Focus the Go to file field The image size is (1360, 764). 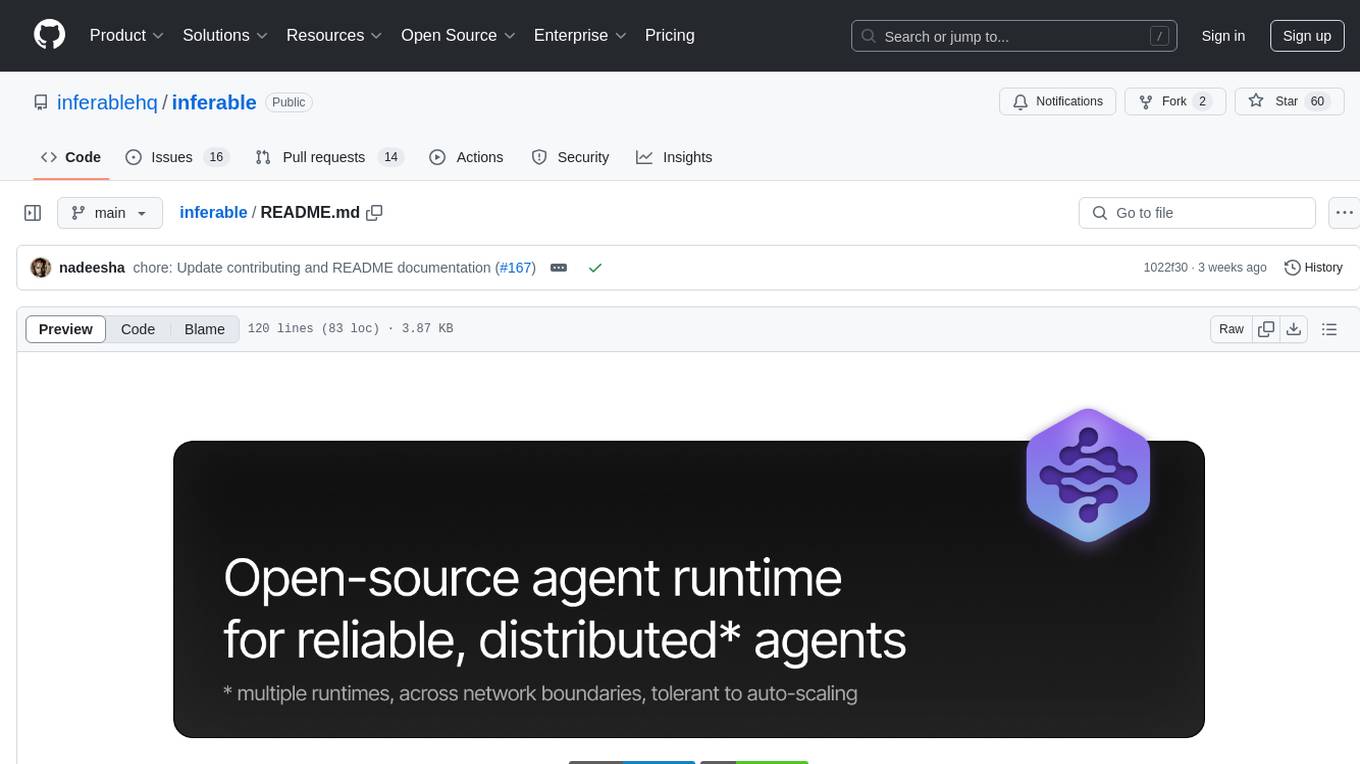click(x=1197, y=213)
